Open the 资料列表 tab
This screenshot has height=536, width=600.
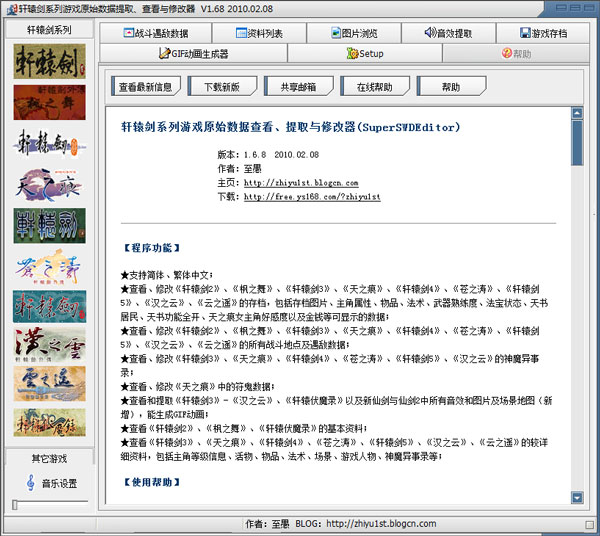click(258, 33)
